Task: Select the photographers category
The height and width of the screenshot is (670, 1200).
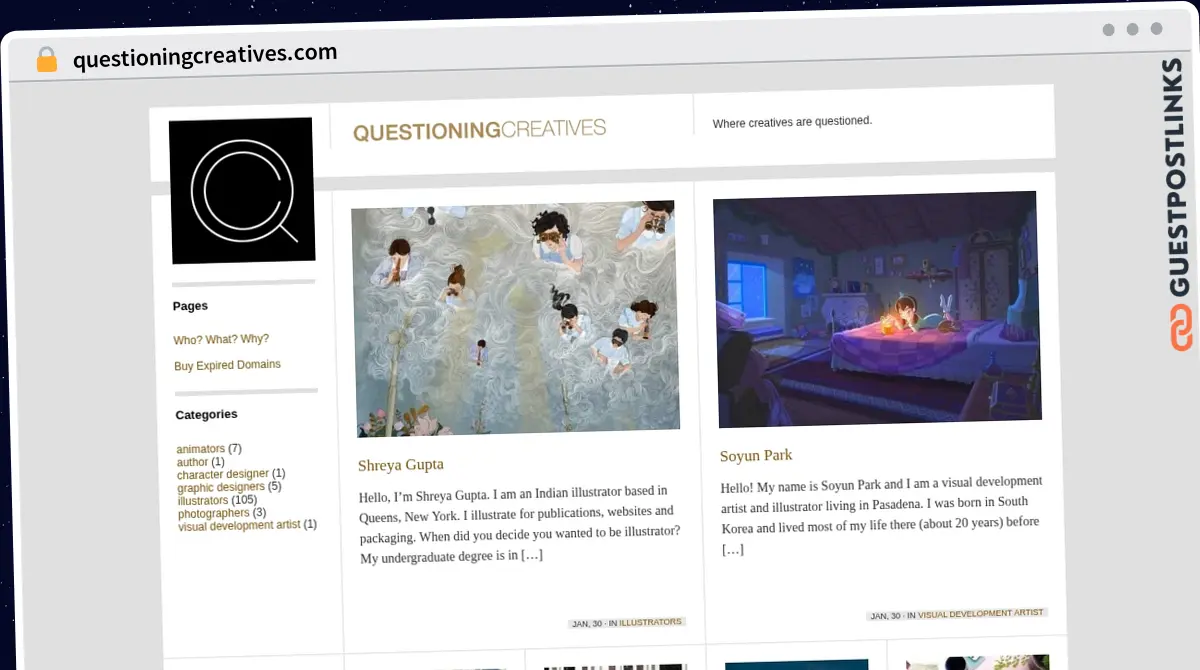Action: click(x=212, y=513)
